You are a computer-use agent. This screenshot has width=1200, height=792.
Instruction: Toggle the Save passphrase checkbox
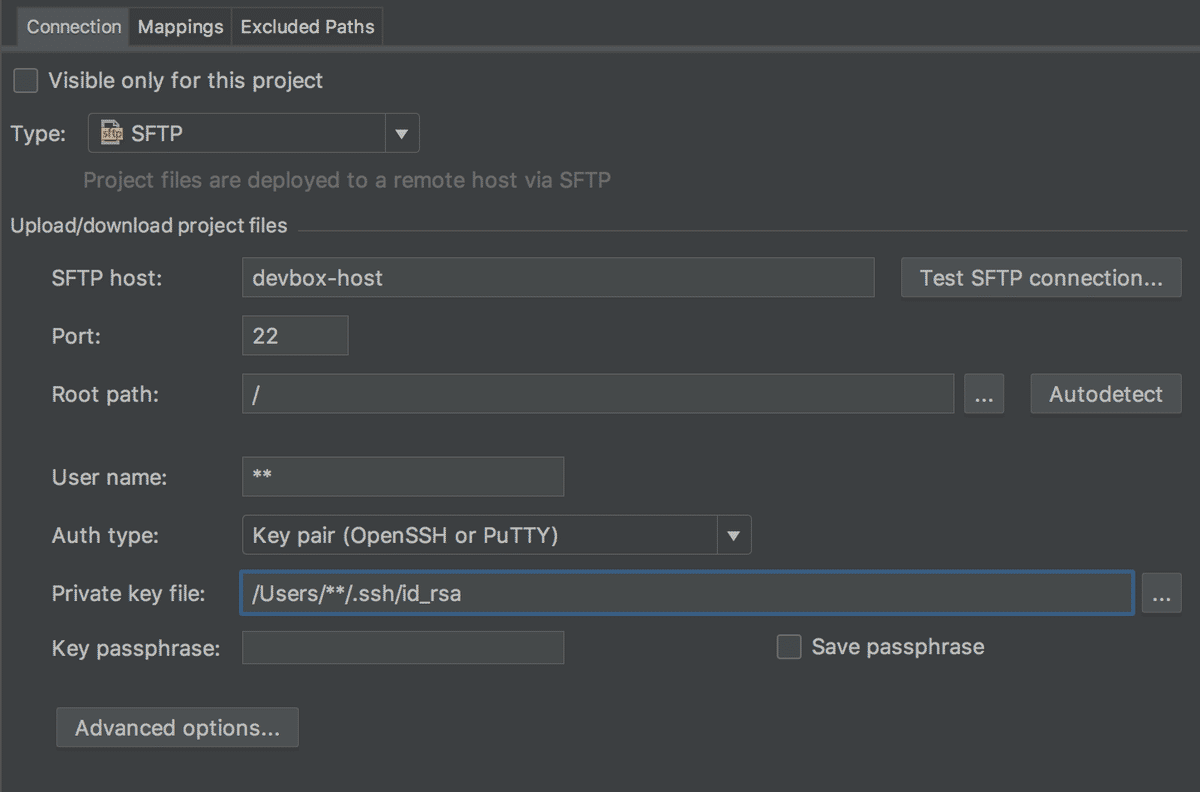click(789, 647)
